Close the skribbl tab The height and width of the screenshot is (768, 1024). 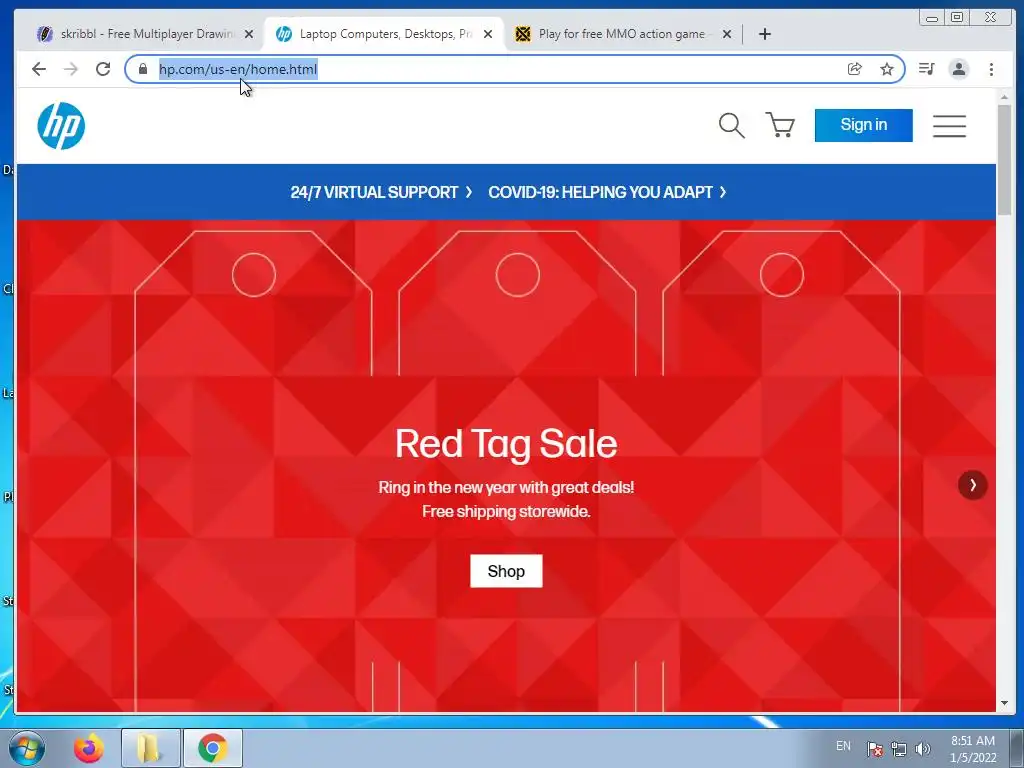(x=249, y=34)
